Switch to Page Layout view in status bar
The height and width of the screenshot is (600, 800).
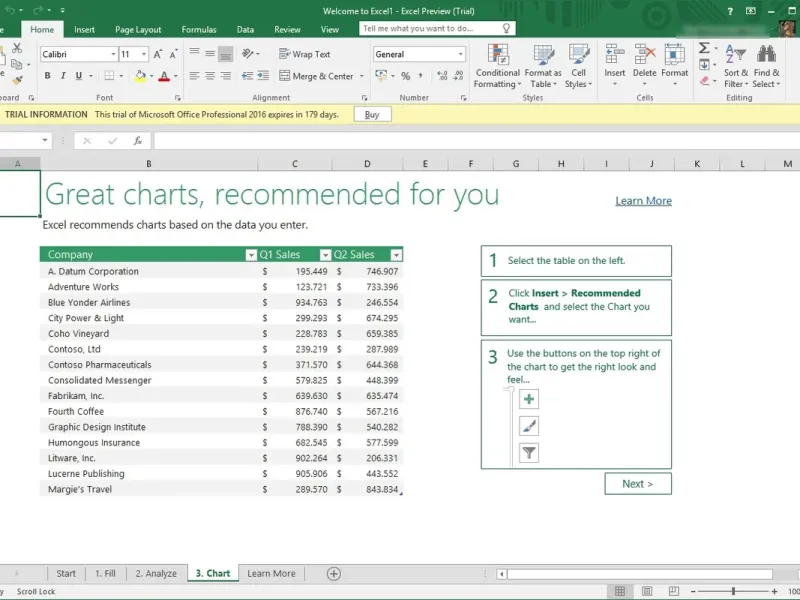click(647, 592)
